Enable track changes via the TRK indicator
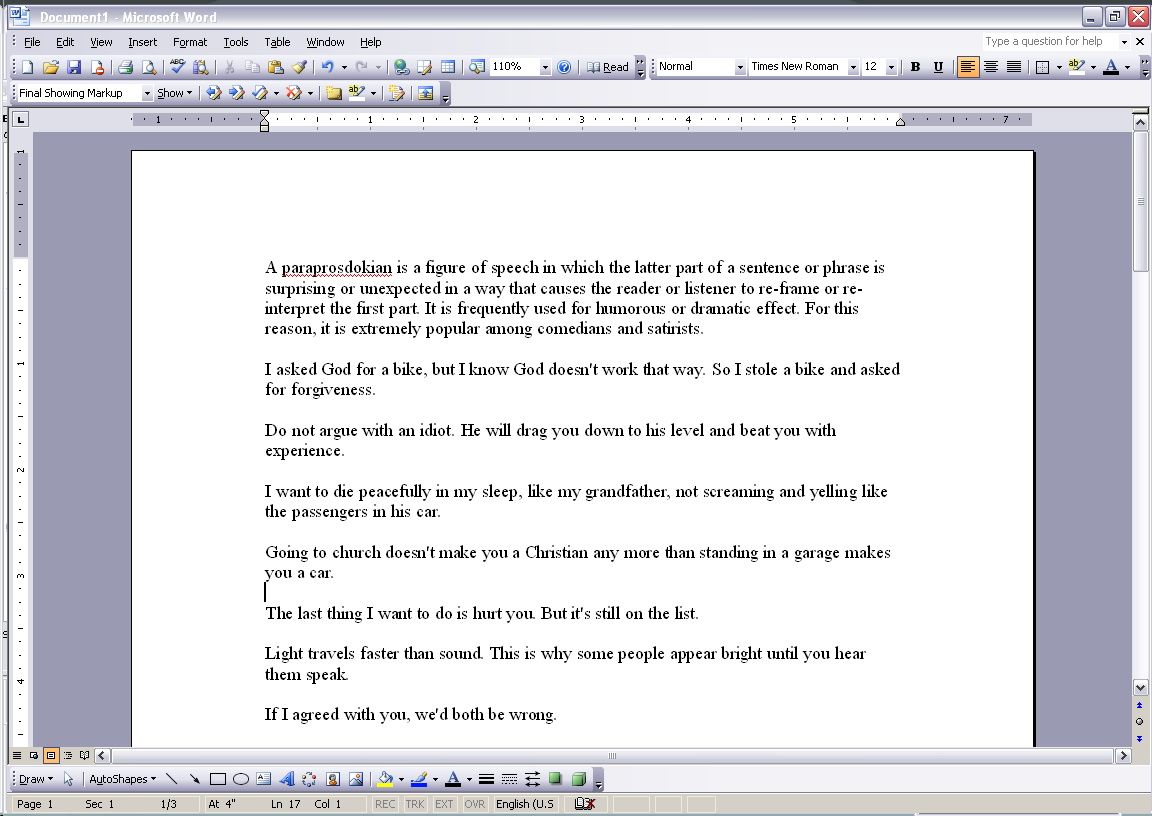This screenshot has height=816, width=1152. tap(414, 803)
